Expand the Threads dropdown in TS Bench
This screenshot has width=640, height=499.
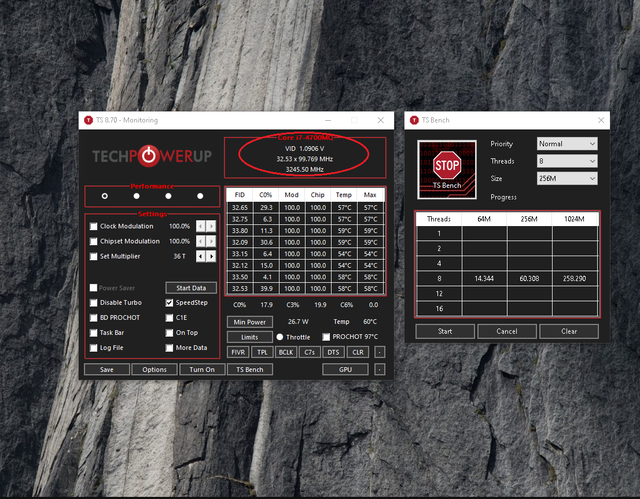567,161
